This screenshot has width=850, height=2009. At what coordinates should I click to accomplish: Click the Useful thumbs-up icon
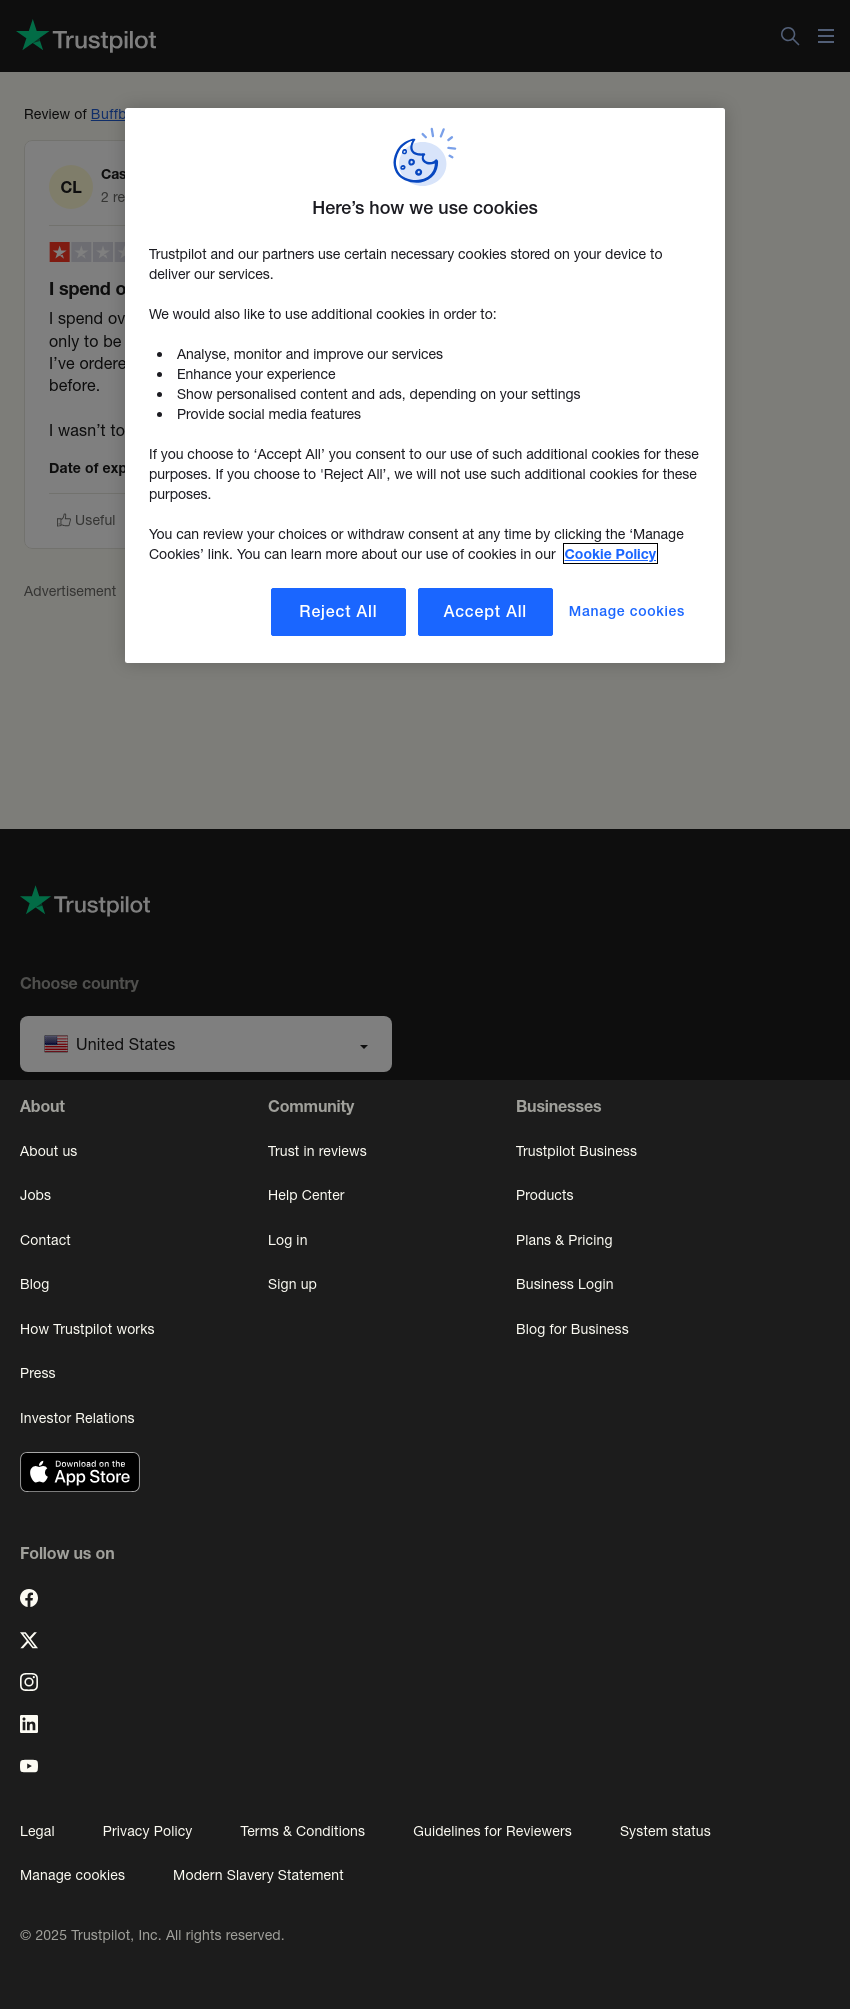click(64, 520)
